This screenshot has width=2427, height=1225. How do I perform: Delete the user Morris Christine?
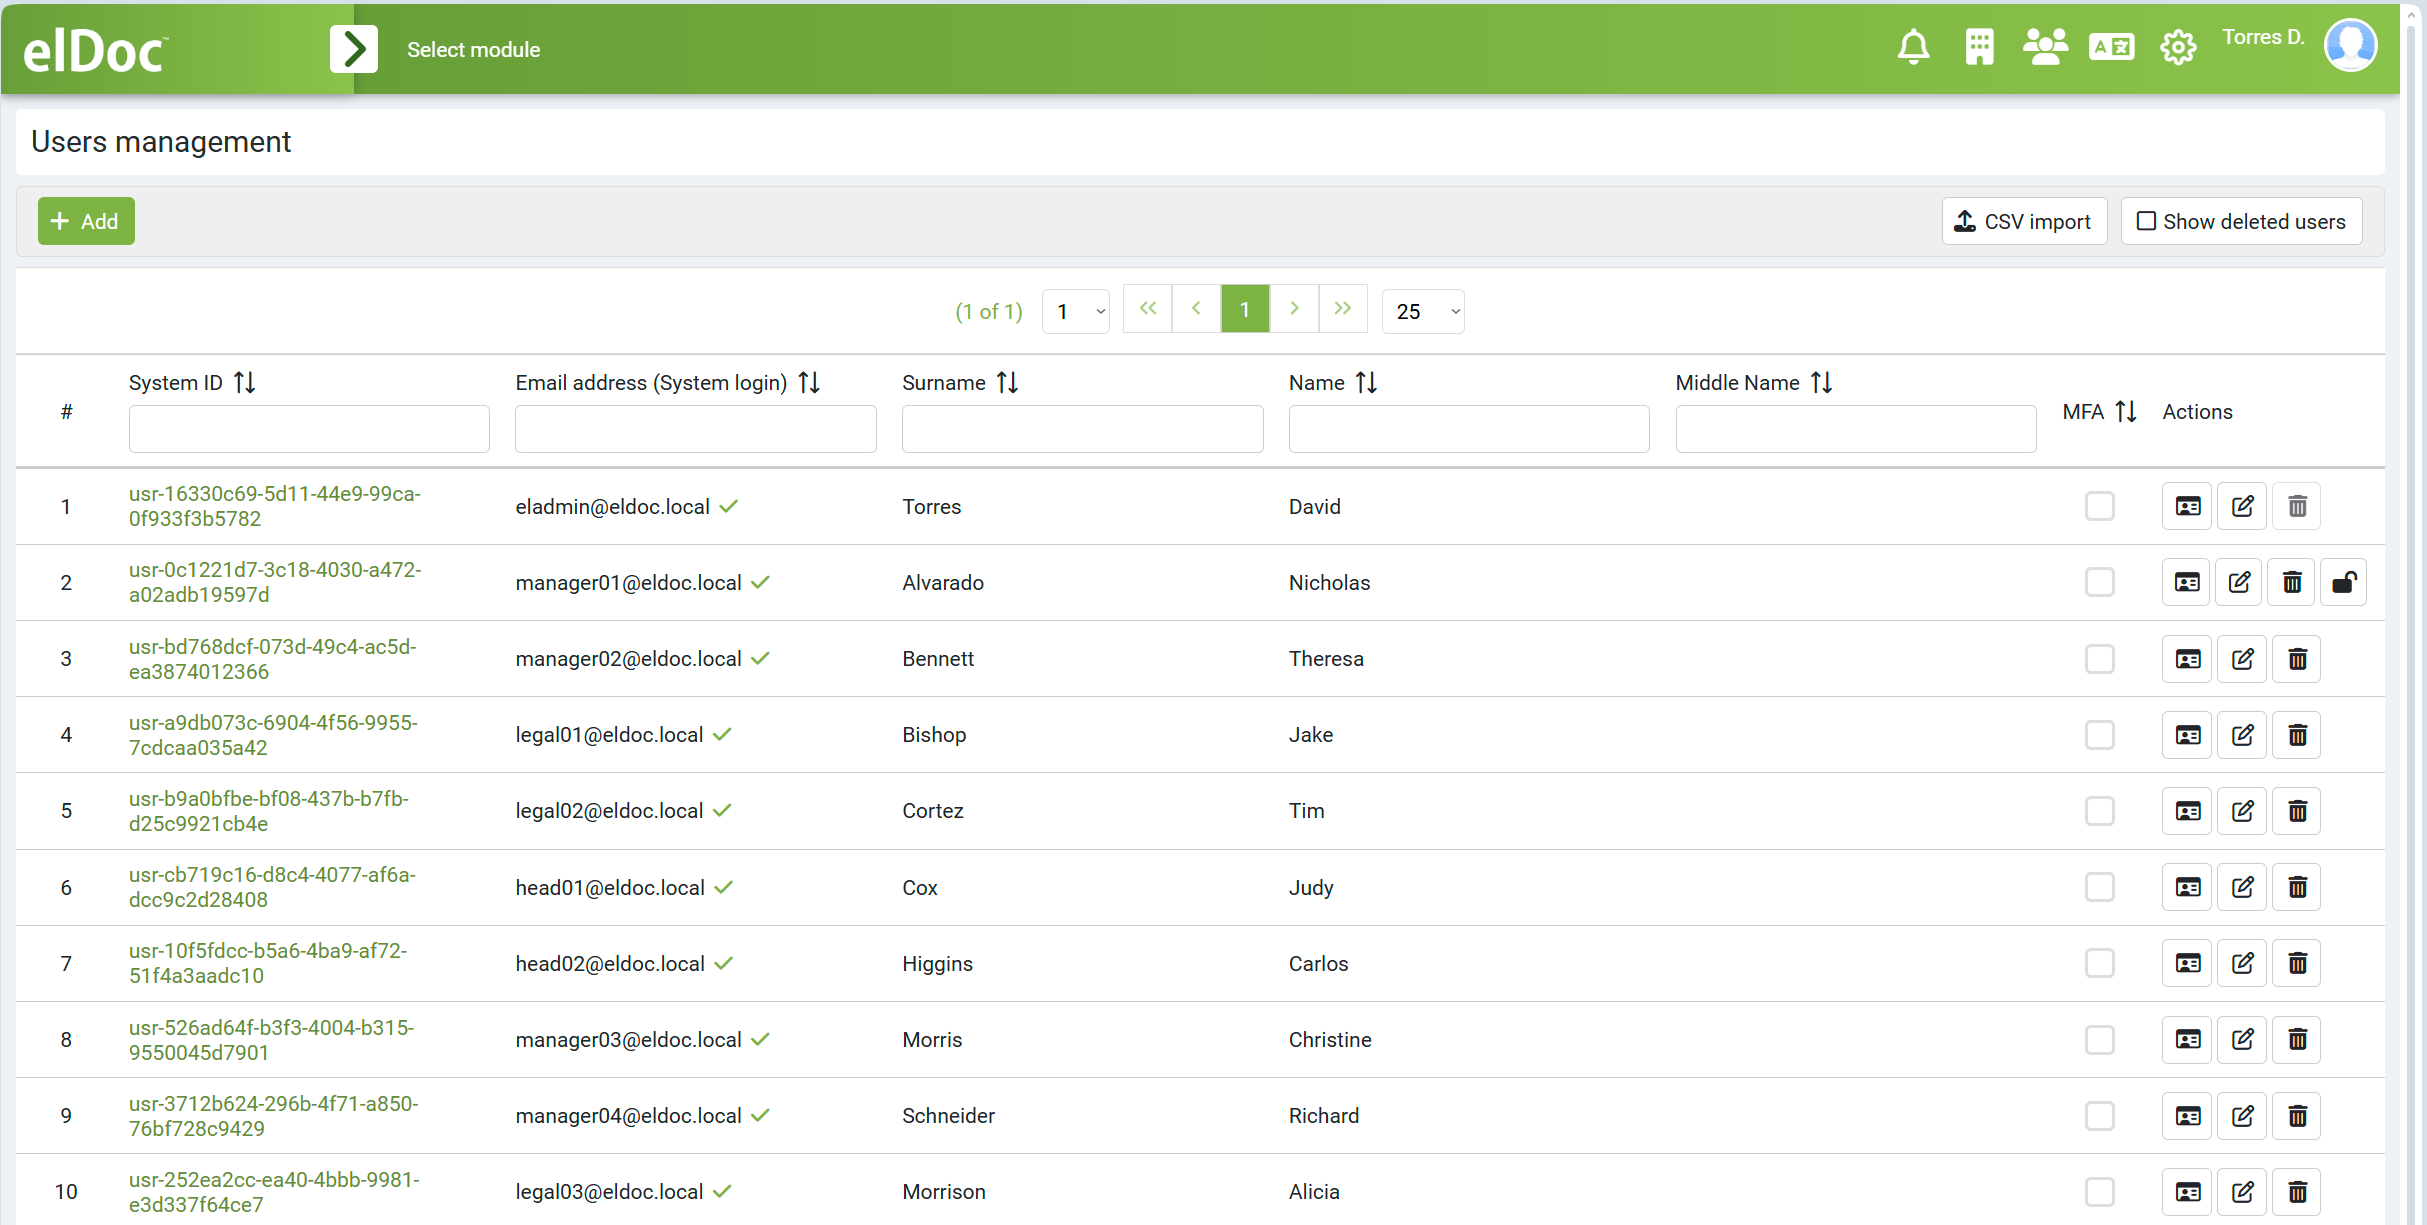point(2297,1040)
